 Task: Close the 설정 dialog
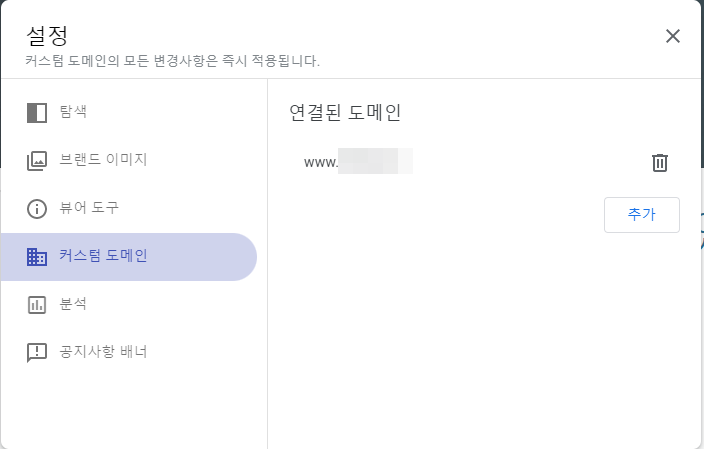coord(673,36)
